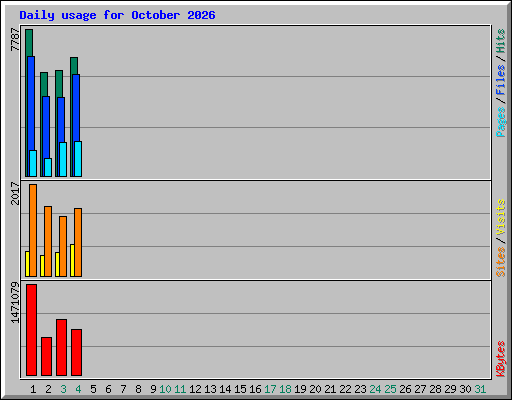Click the red KBytes bar for day 4
This screenshot has height=400, width=512.
(x=76, y=352)
